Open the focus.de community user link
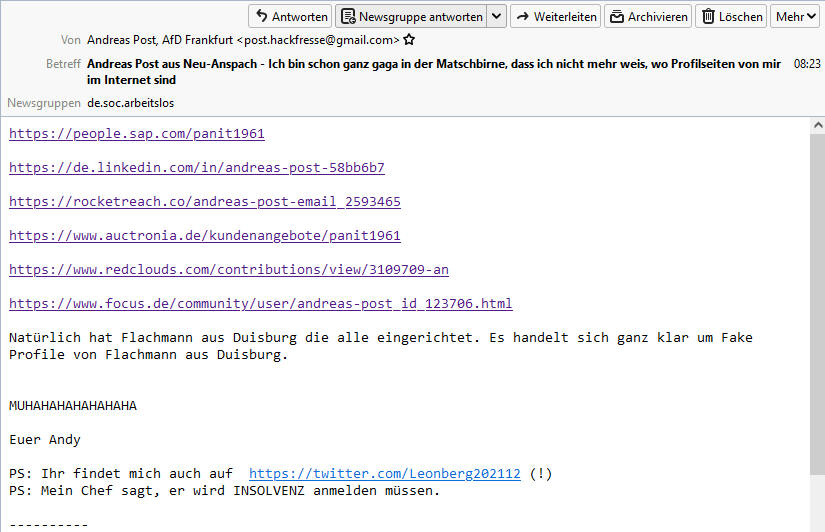Viewport: 825px width, 532px height. (x=260, y=304)
